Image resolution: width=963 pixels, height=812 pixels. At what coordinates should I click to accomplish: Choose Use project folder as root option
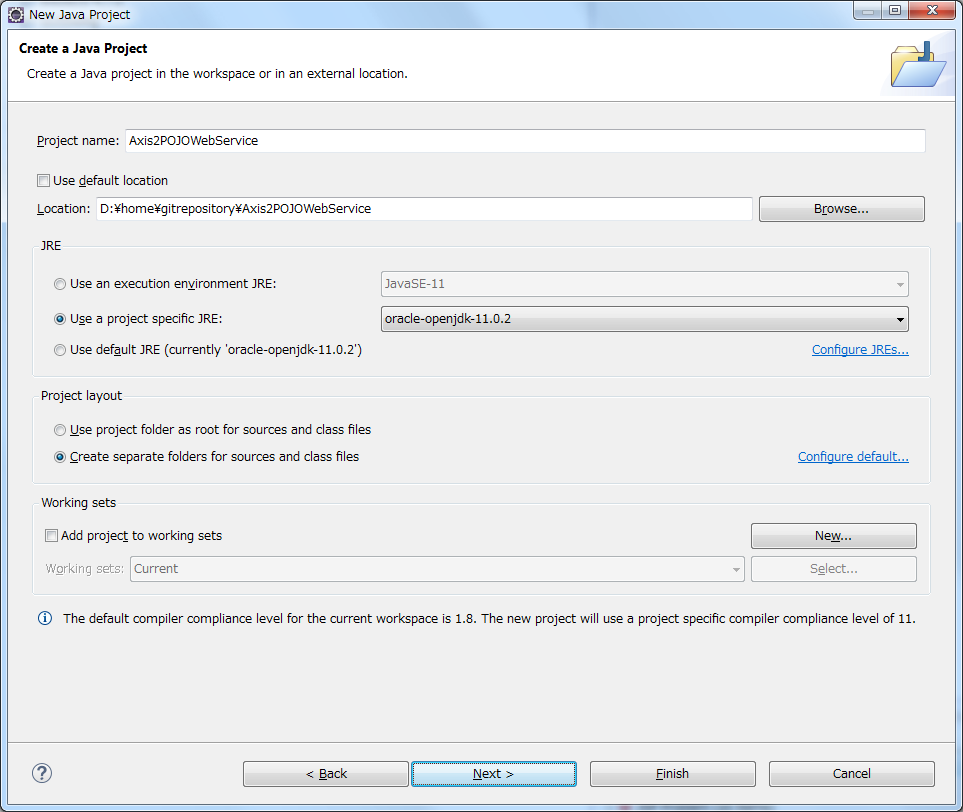coord(60,430)
